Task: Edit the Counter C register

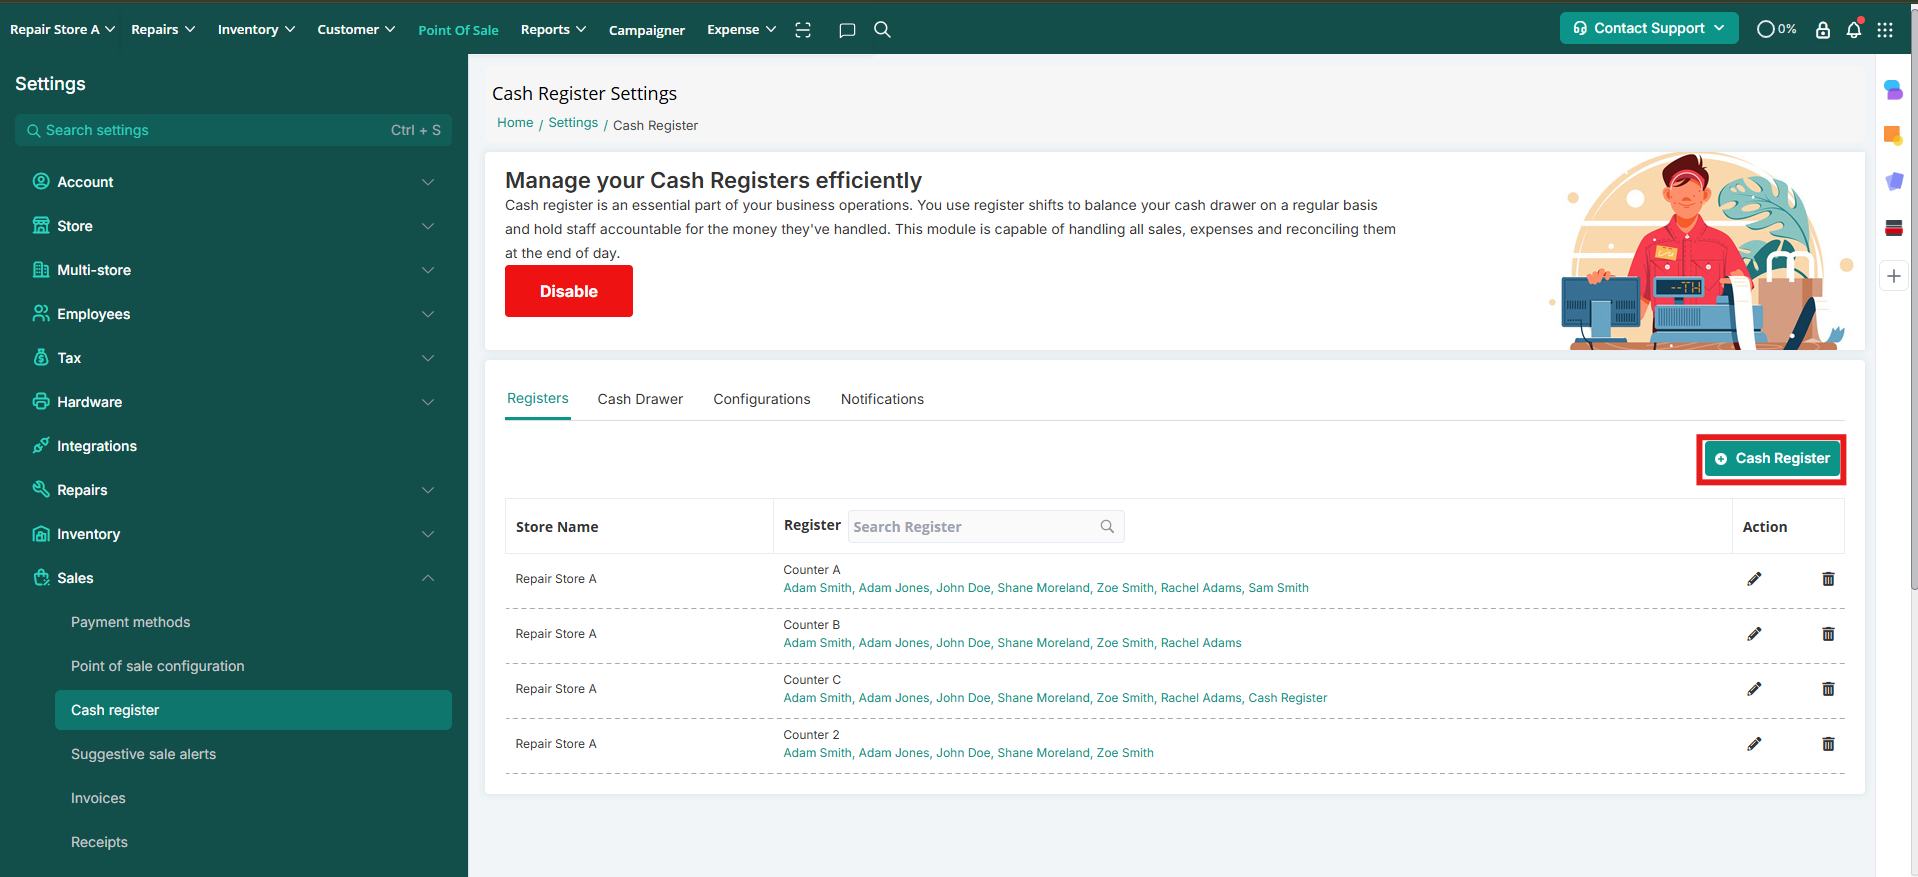Action: (x=1754, y=689)
